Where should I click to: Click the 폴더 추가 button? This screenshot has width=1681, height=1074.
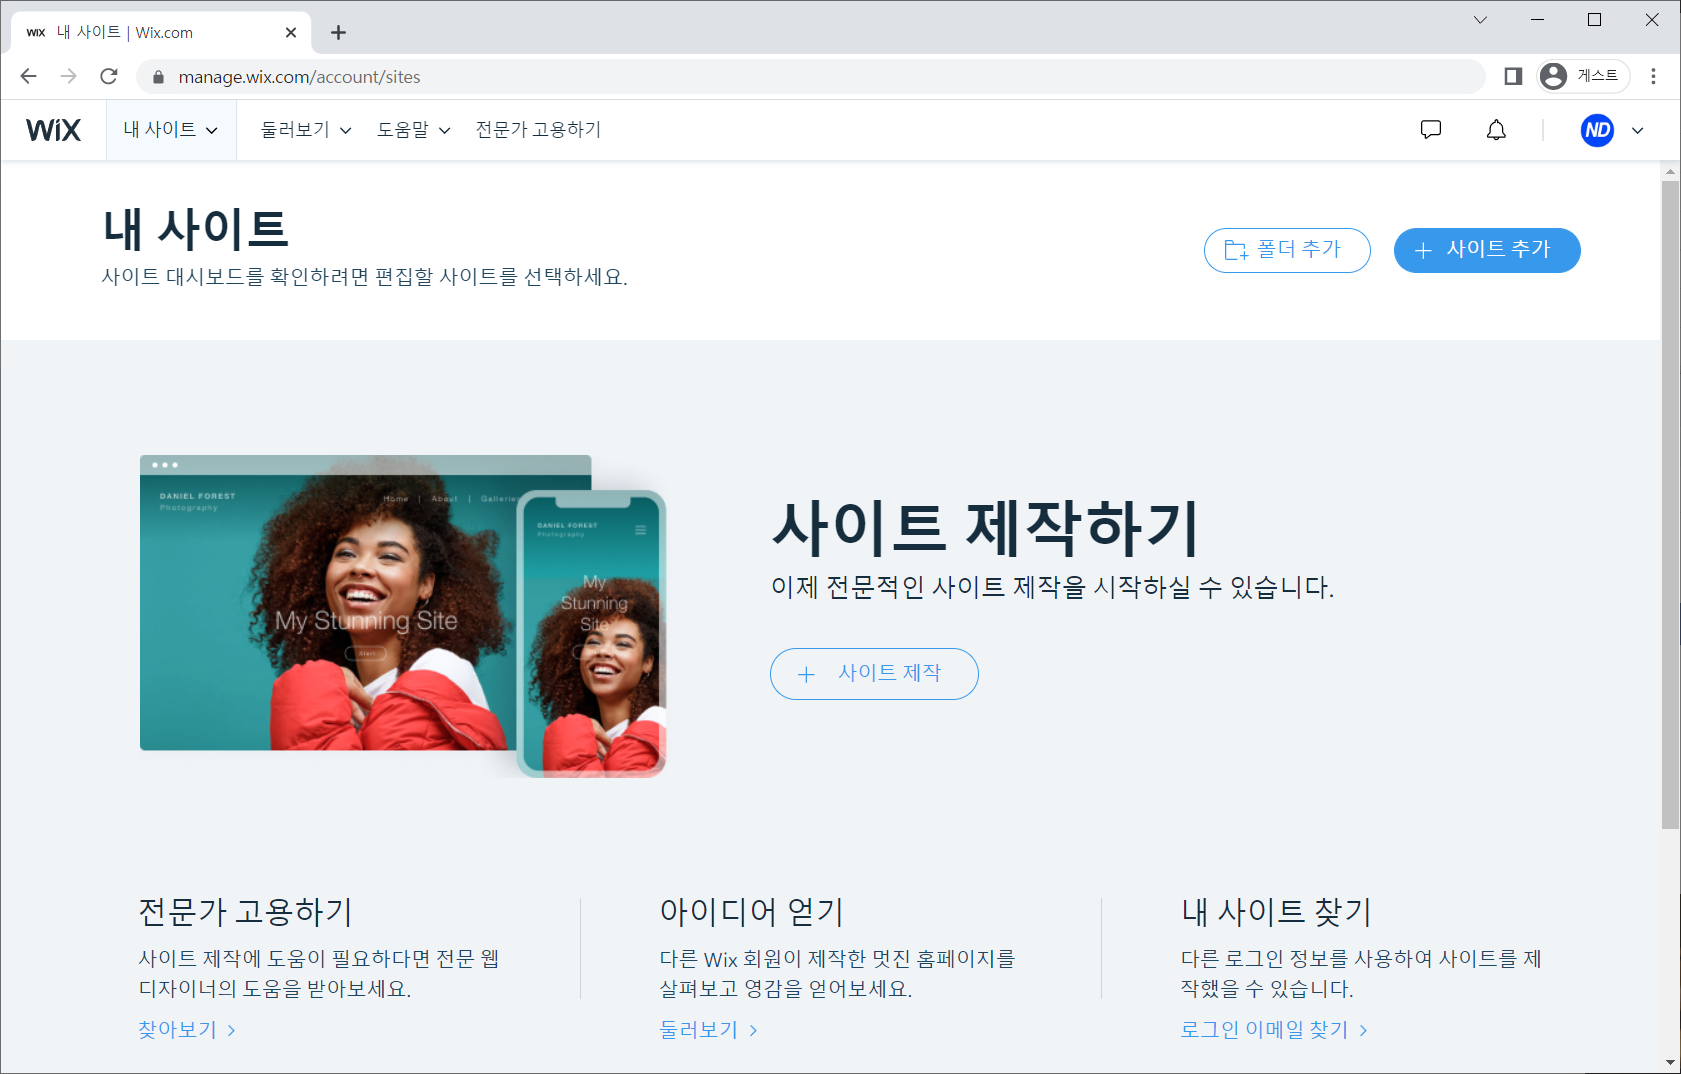pyautogui.click(x=1287, y=250)
